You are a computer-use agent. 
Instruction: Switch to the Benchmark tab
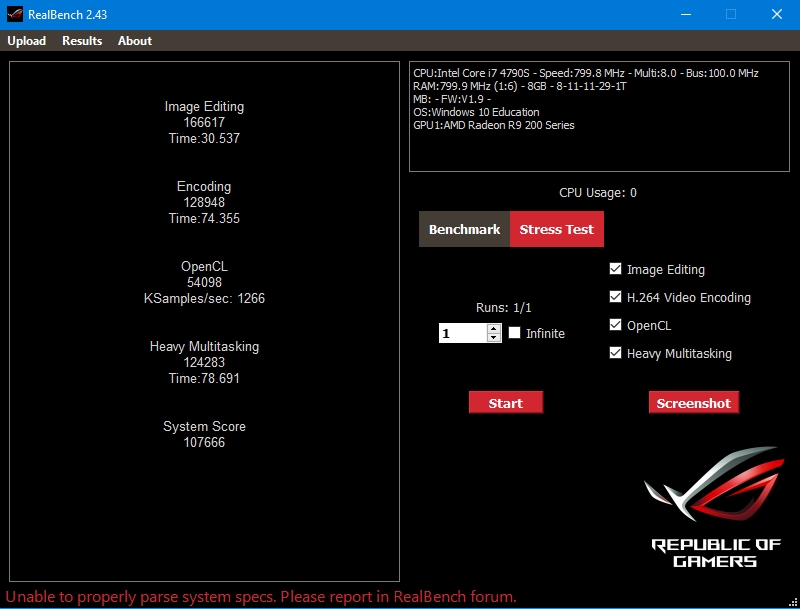[x=464, y=229]
